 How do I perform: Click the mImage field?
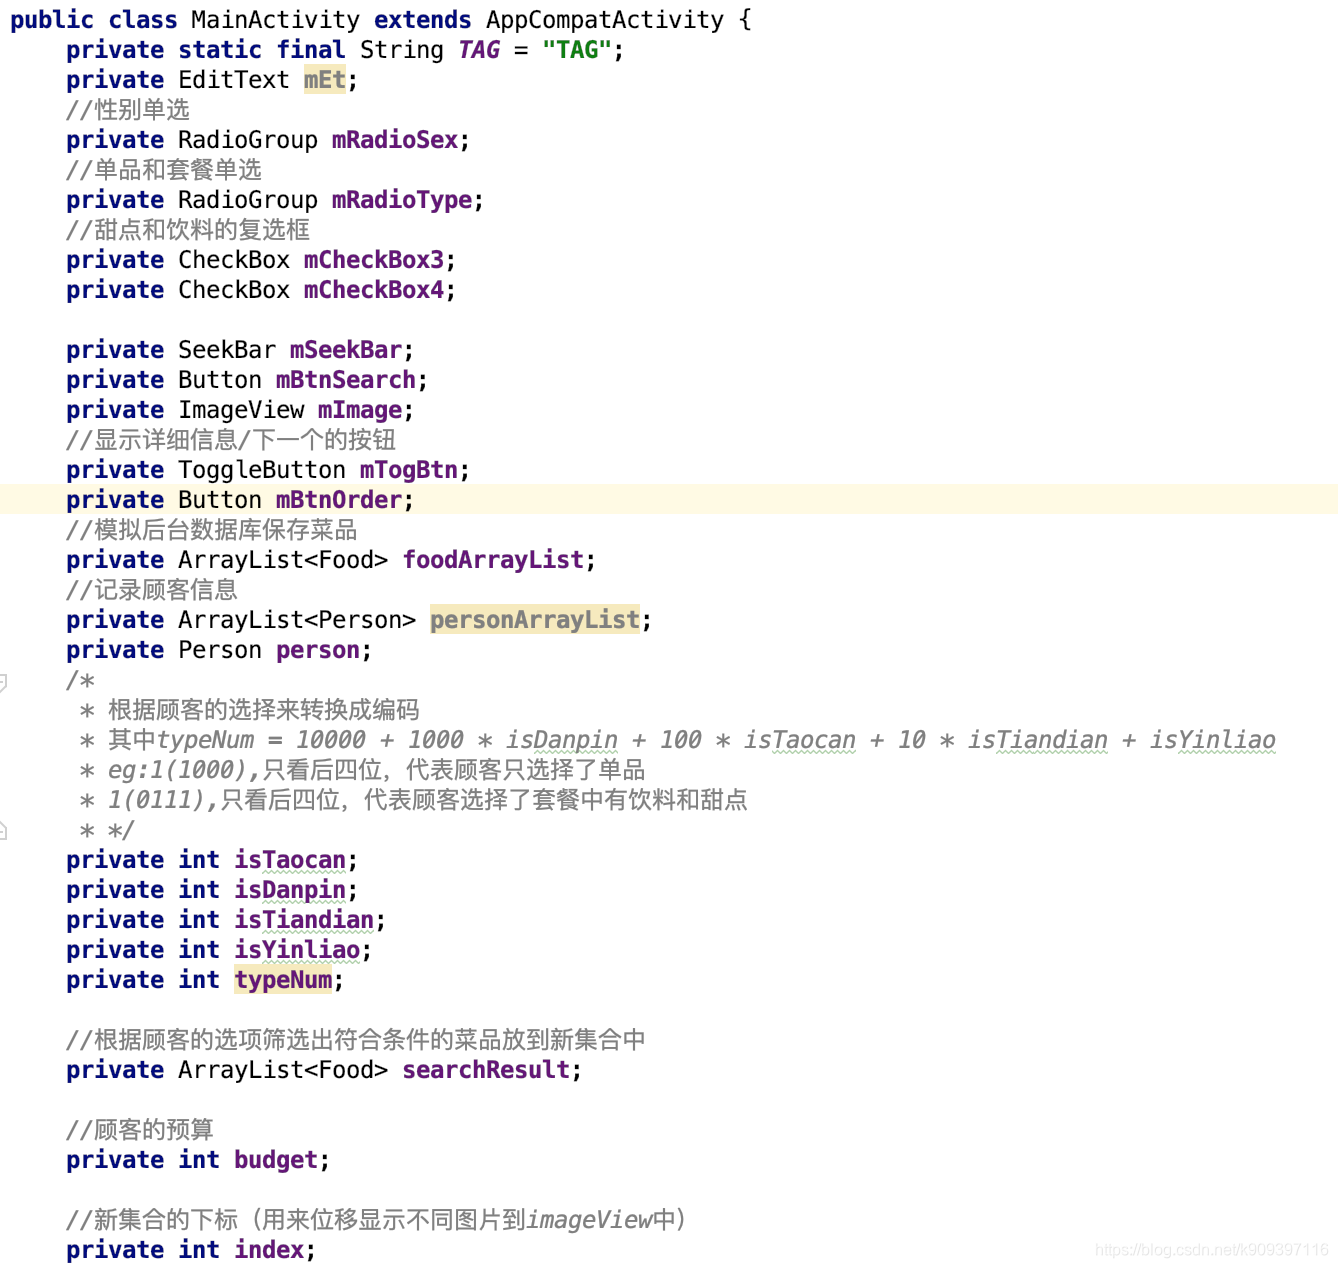pos(360,410)
